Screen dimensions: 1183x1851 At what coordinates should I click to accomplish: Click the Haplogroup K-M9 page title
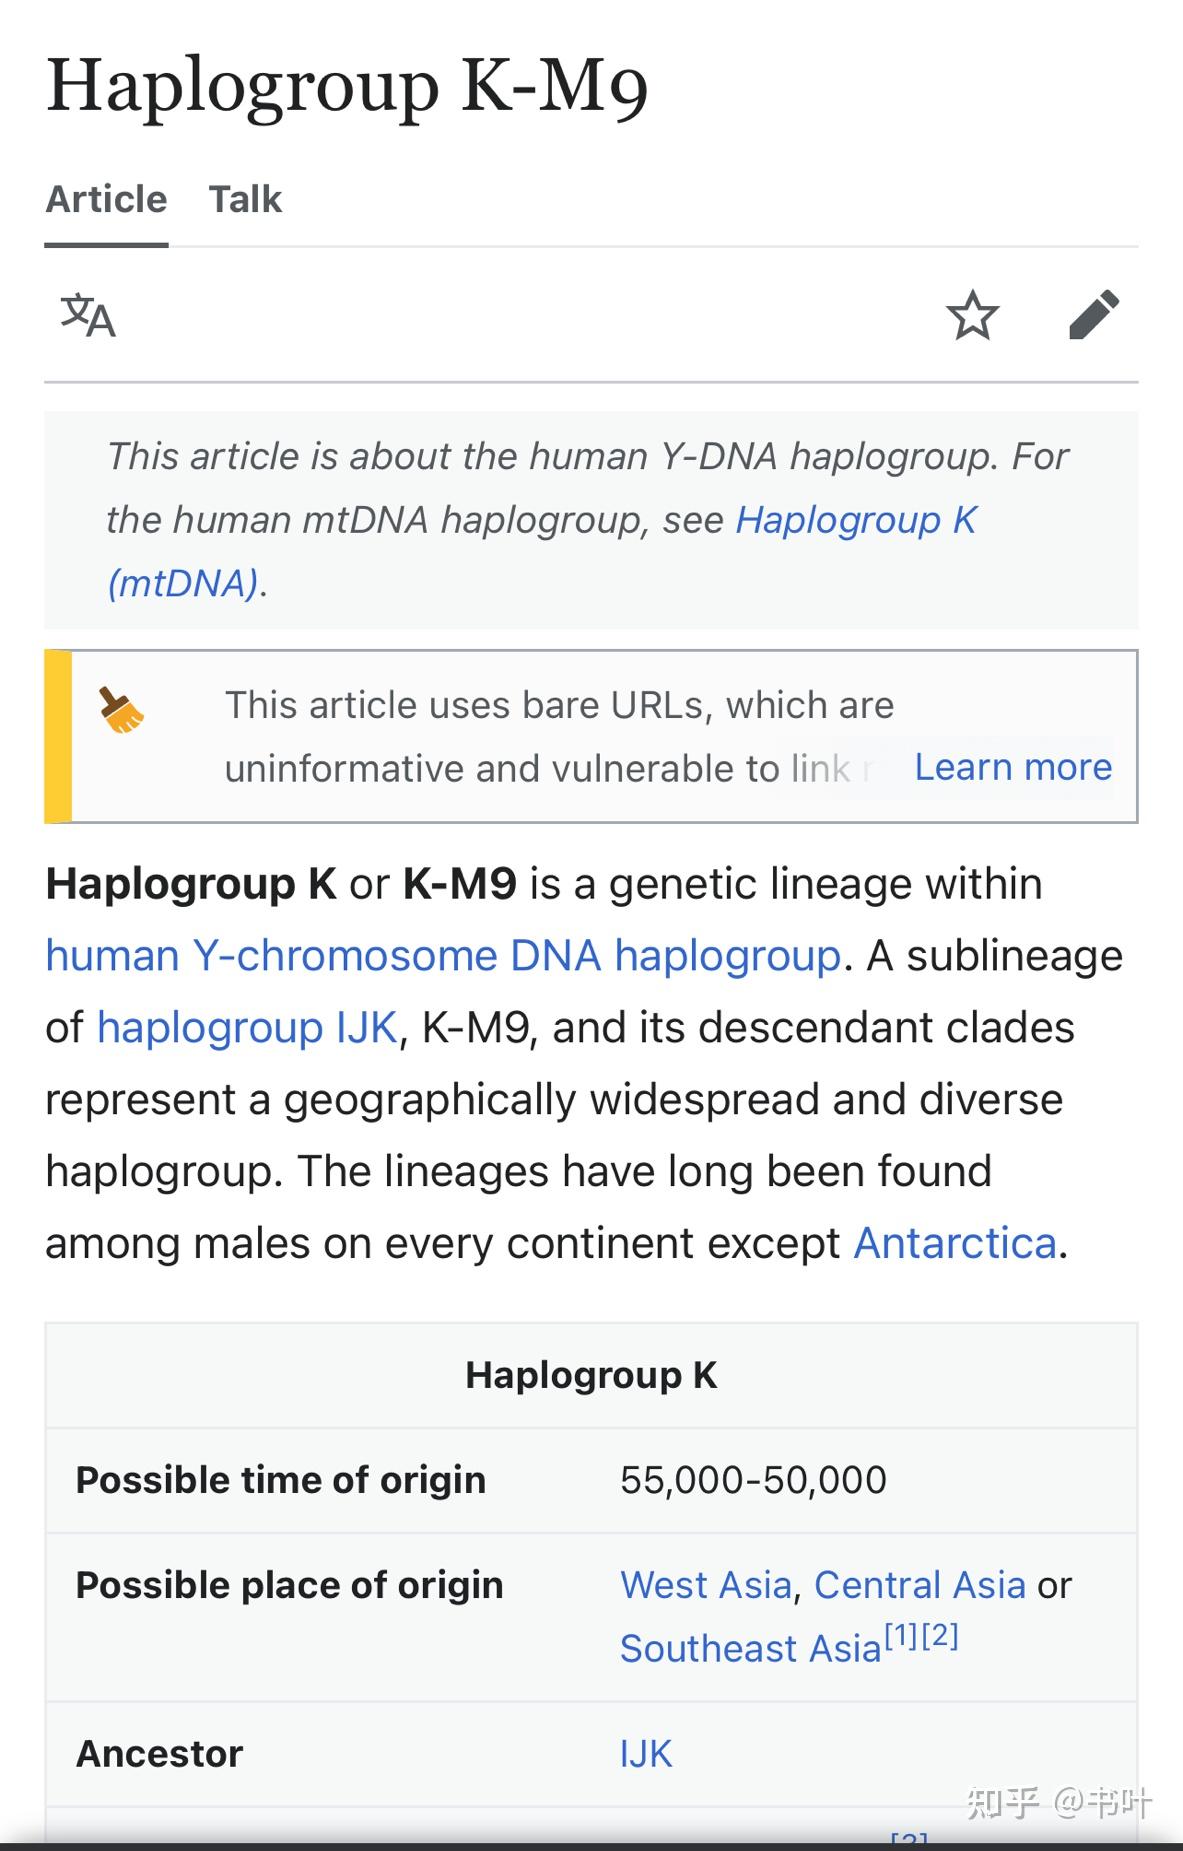347,86
